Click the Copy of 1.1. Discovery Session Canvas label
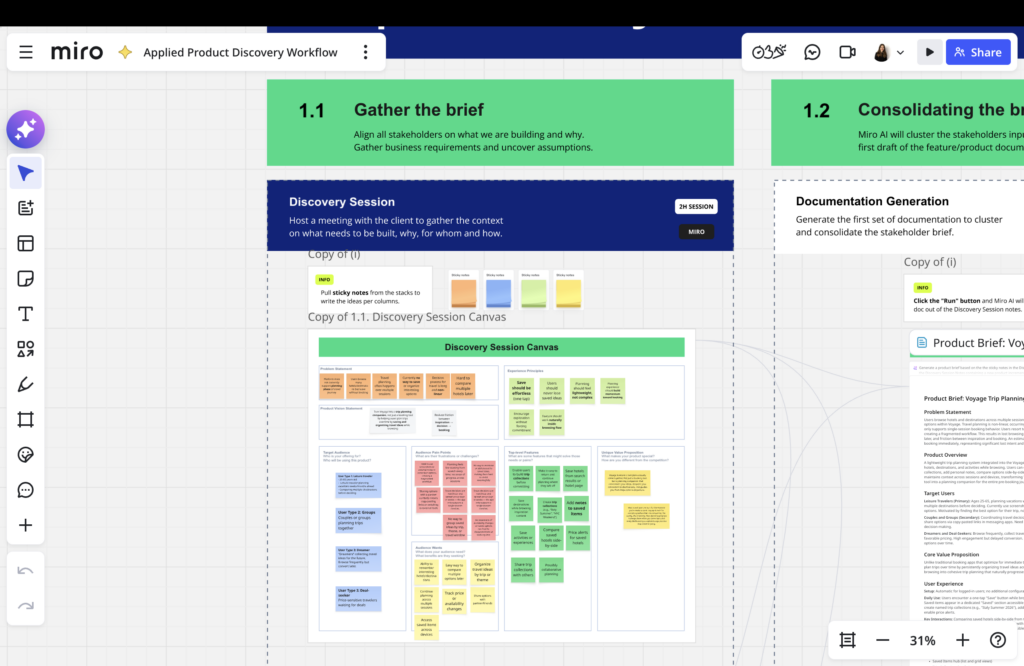This screenshot has height=666, width=1024. tap(407, 317)
